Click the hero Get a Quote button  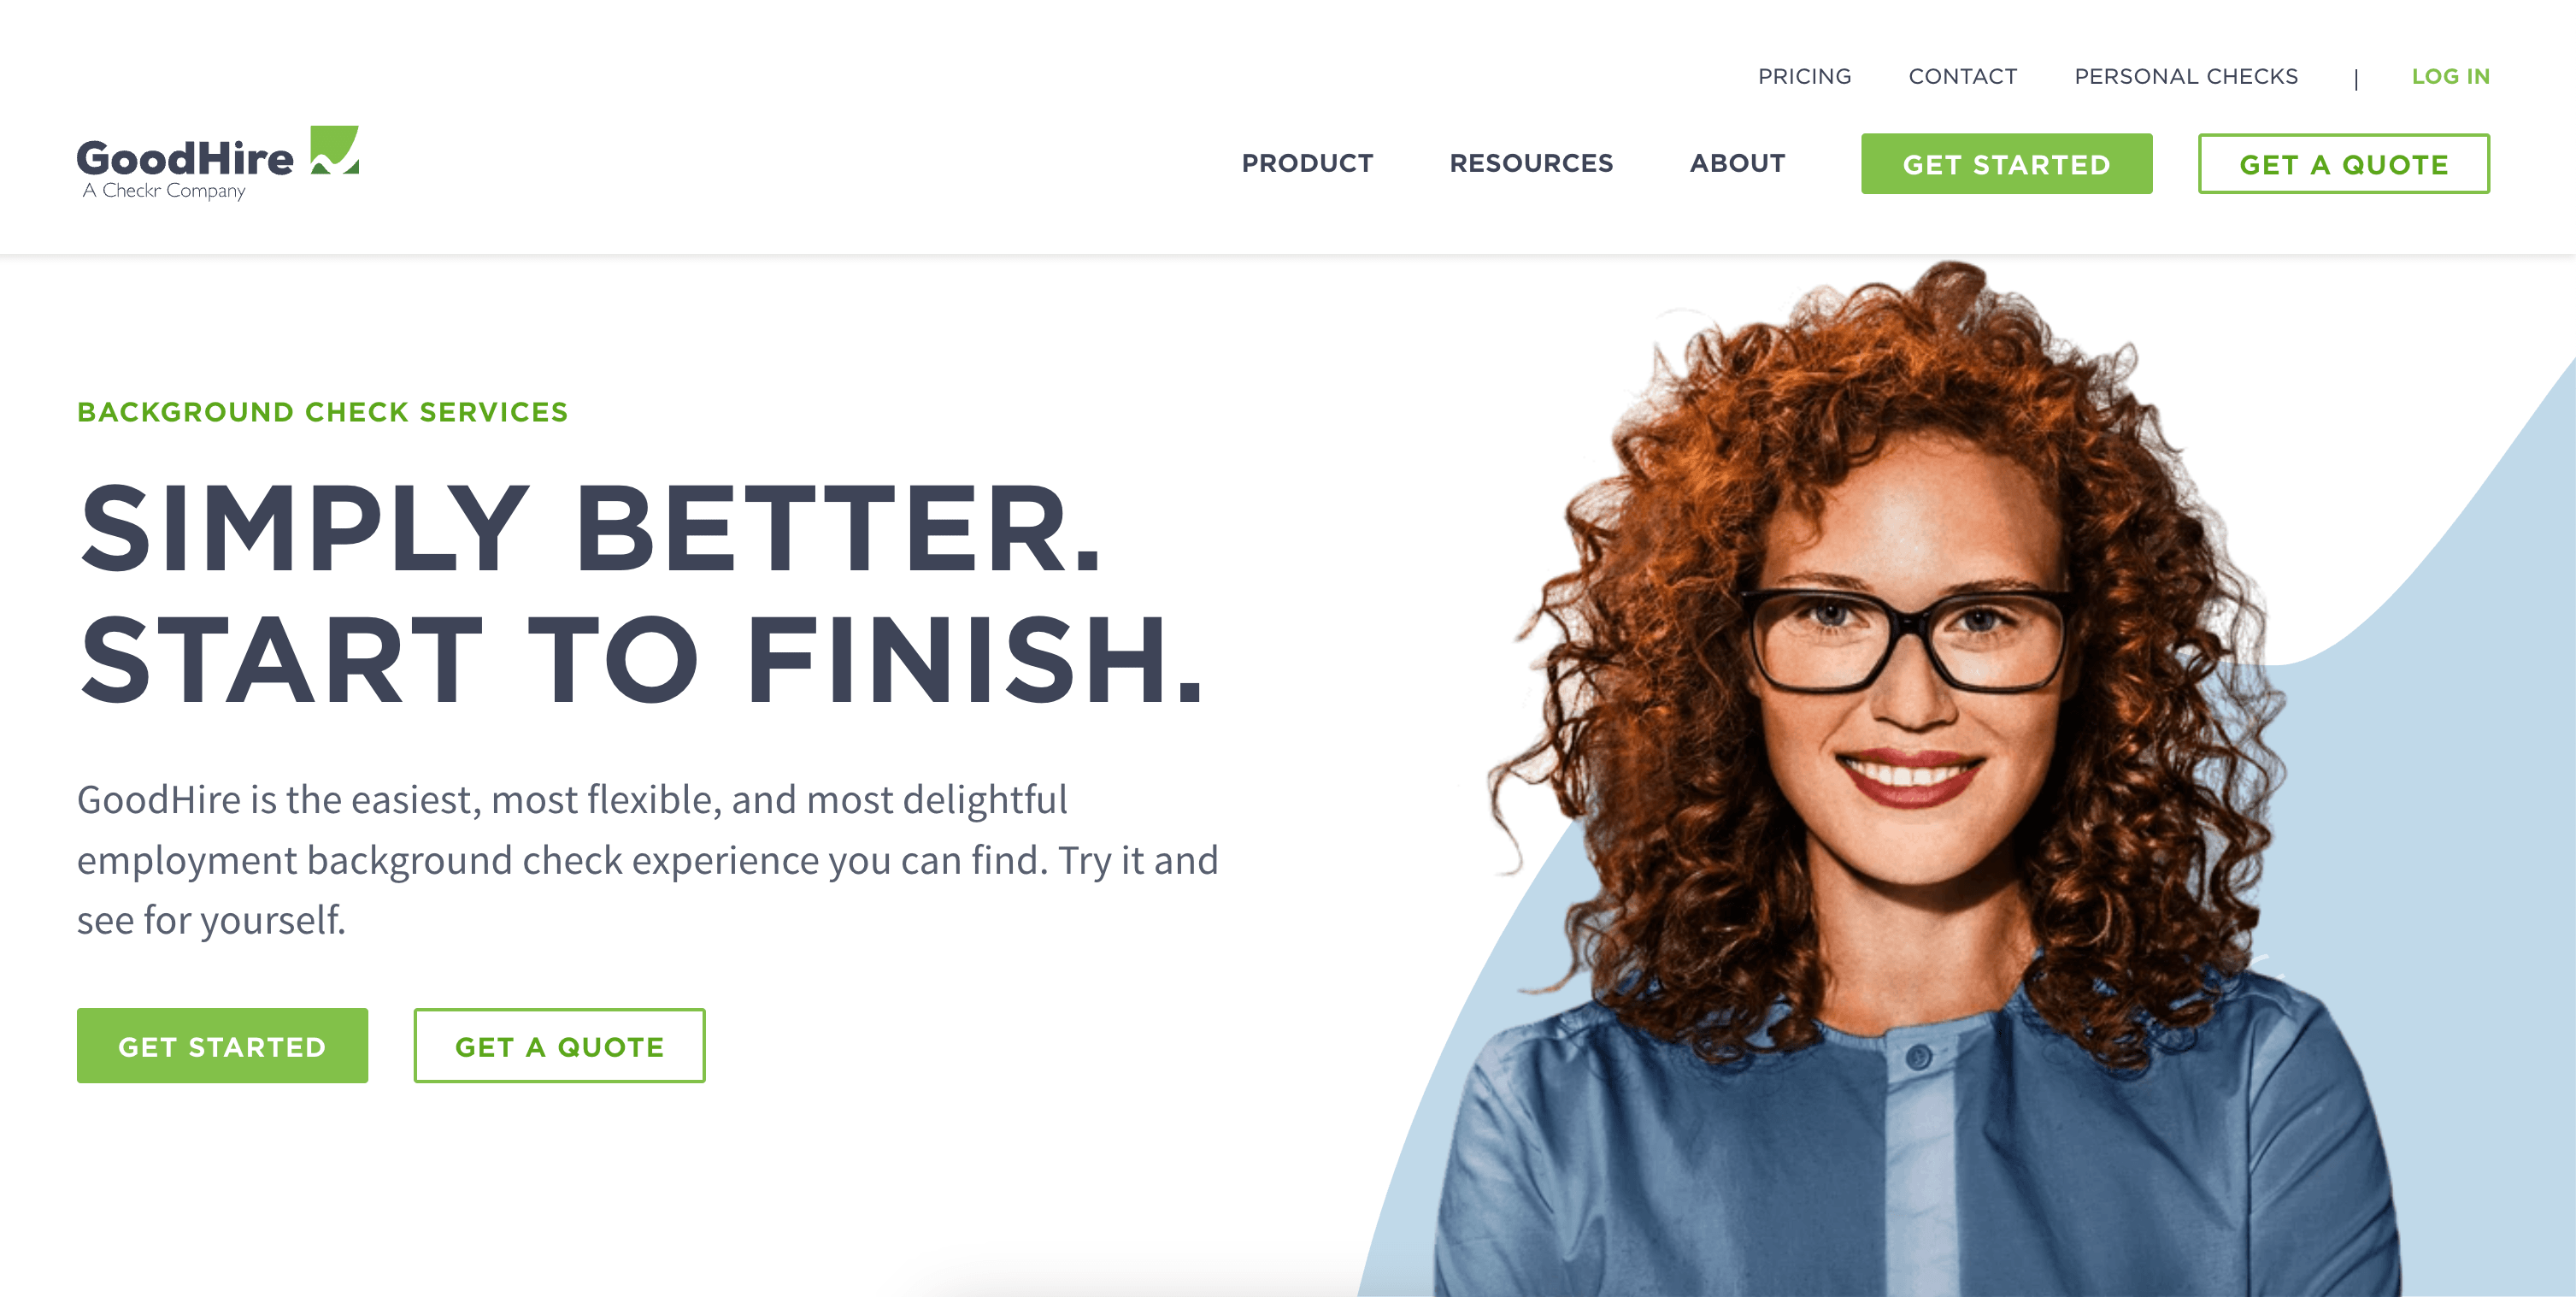(x=559, y=1046)
